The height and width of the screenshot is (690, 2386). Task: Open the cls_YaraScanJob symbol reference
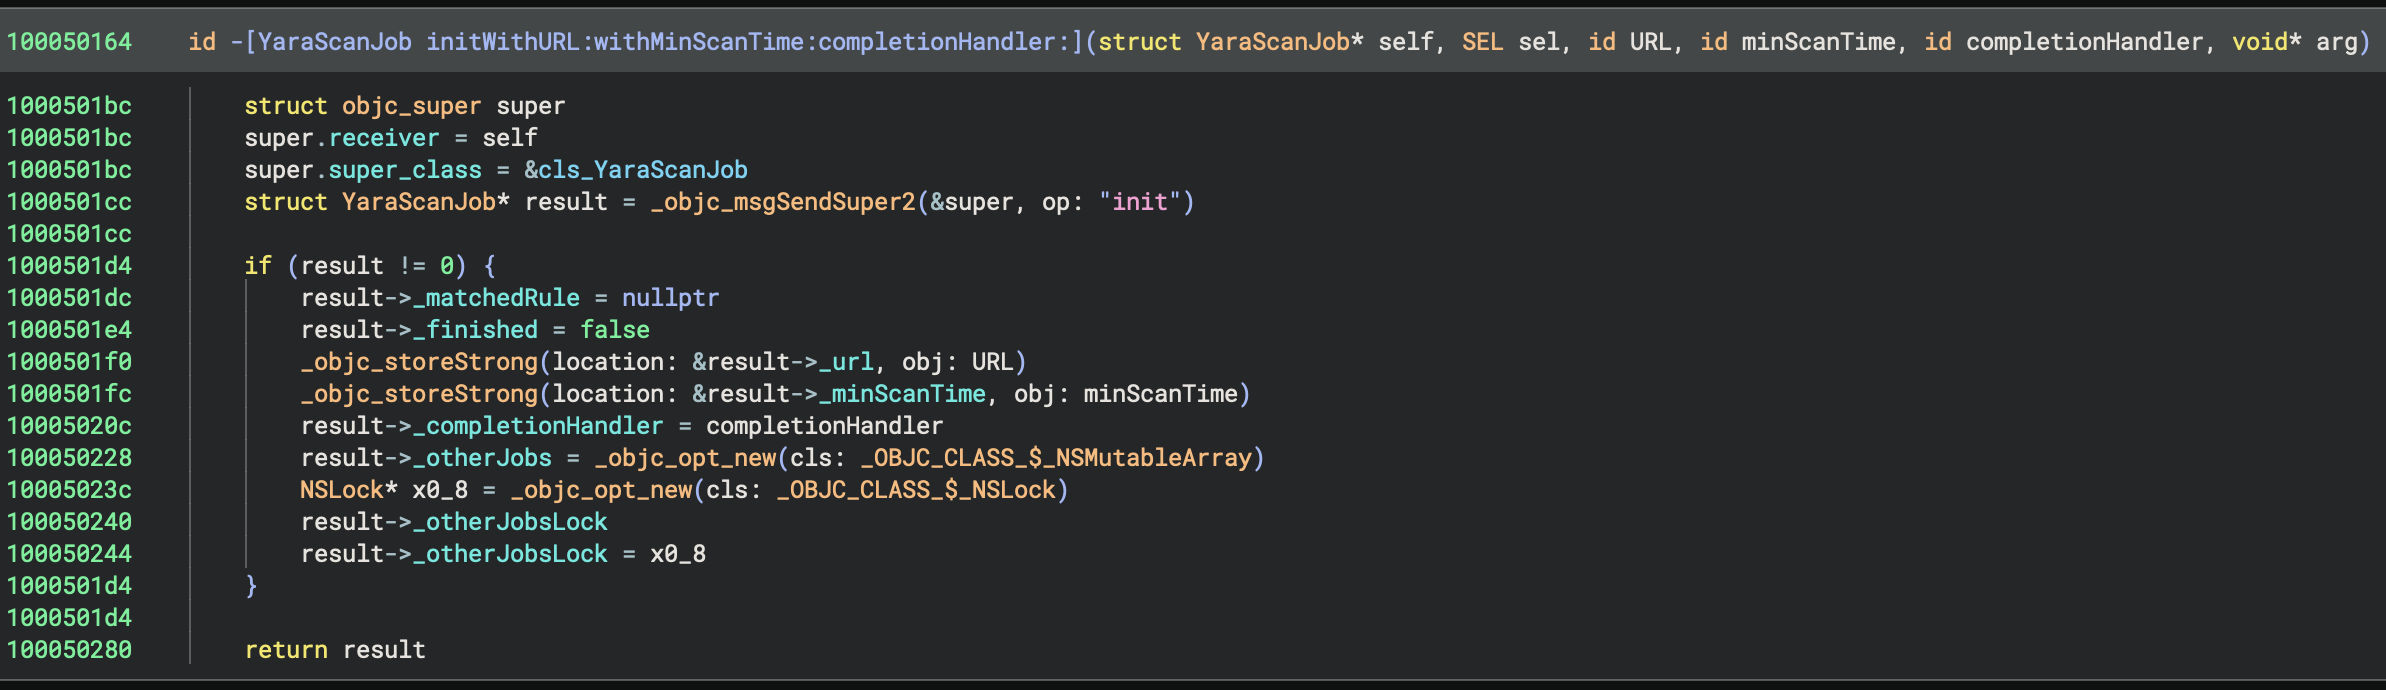point(642,170)
